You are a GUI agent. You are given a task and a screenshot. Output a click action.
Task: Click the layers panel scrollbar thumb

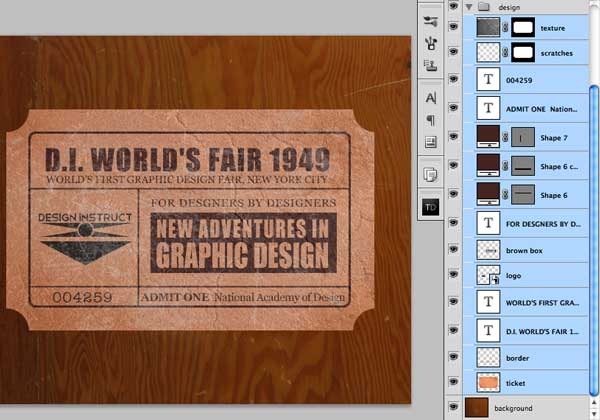[594, 241]
